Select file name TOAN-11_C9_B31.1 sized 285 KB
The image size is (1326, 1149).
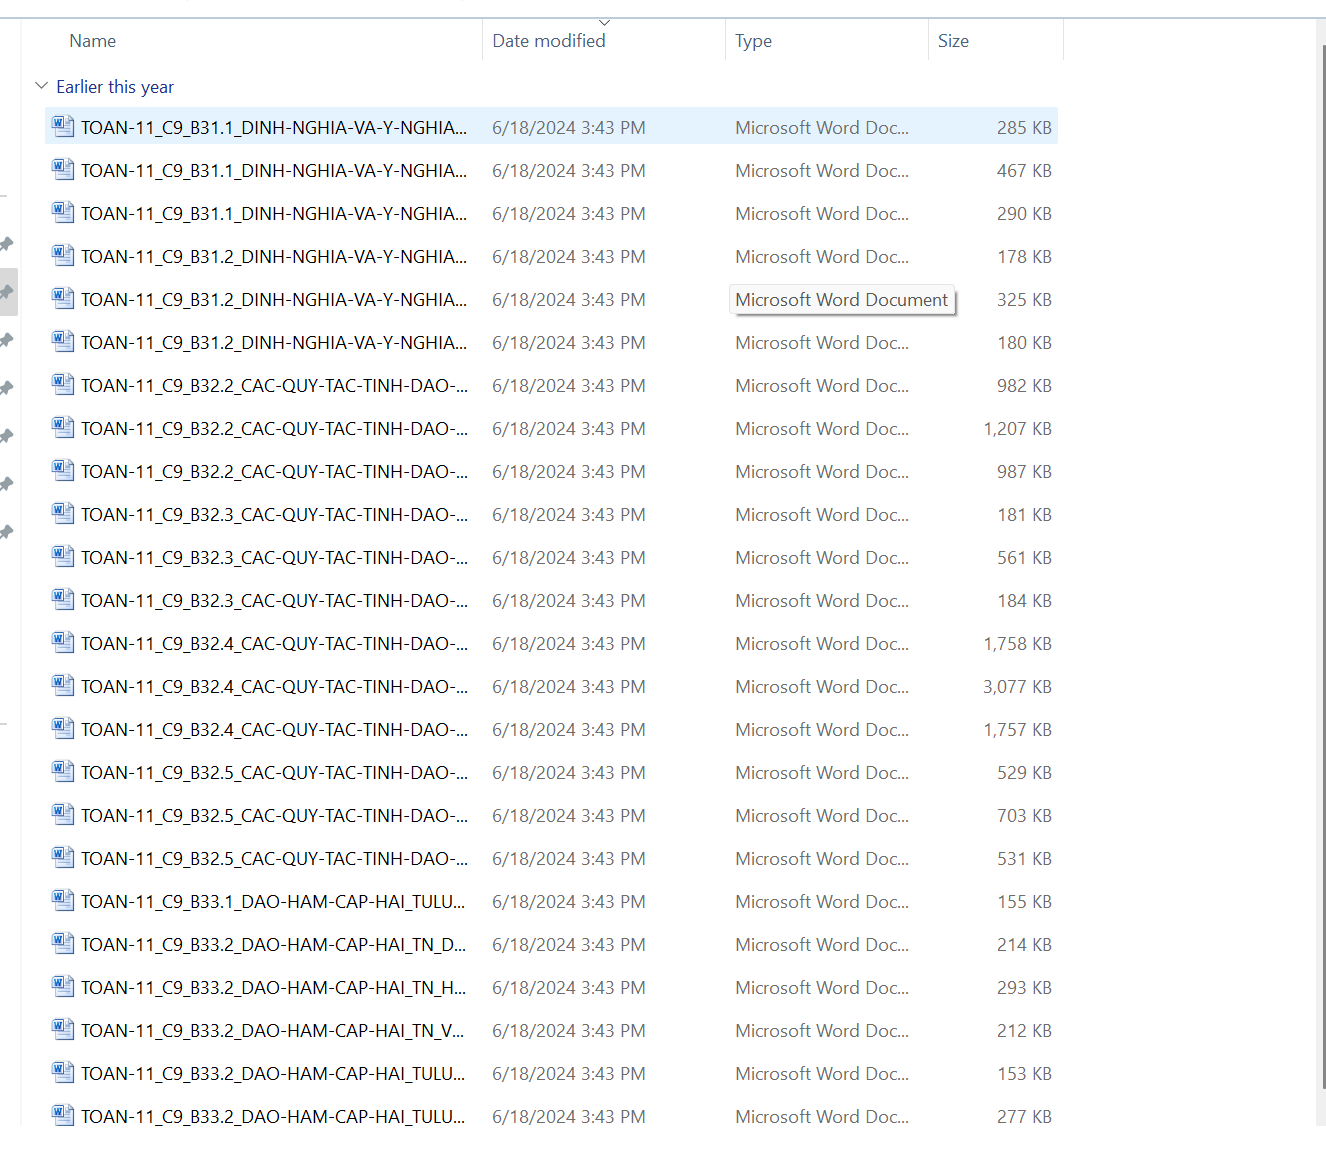274,128
